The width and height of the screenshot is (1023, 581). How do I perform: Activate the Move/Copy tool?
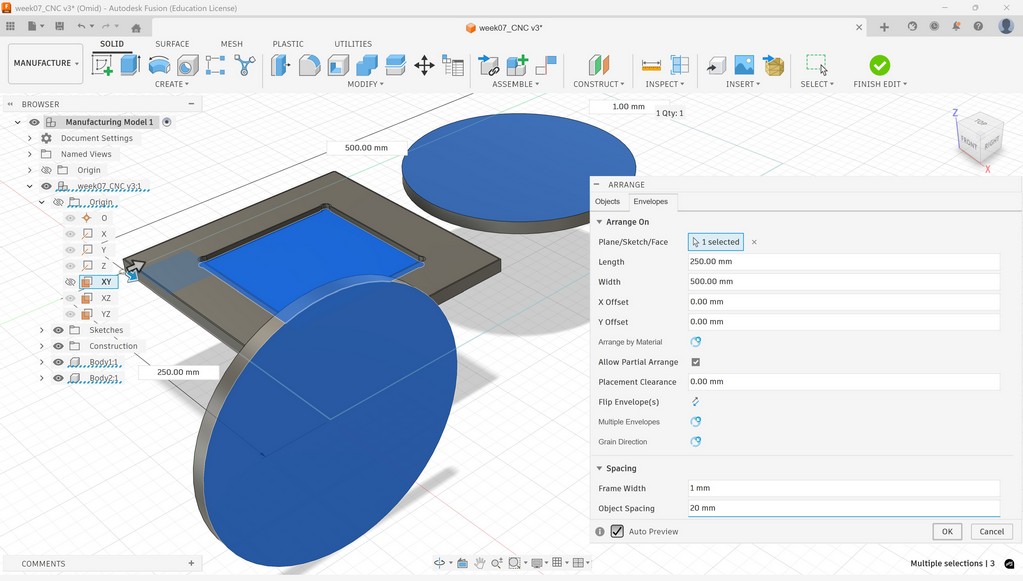tap(423, 64)
